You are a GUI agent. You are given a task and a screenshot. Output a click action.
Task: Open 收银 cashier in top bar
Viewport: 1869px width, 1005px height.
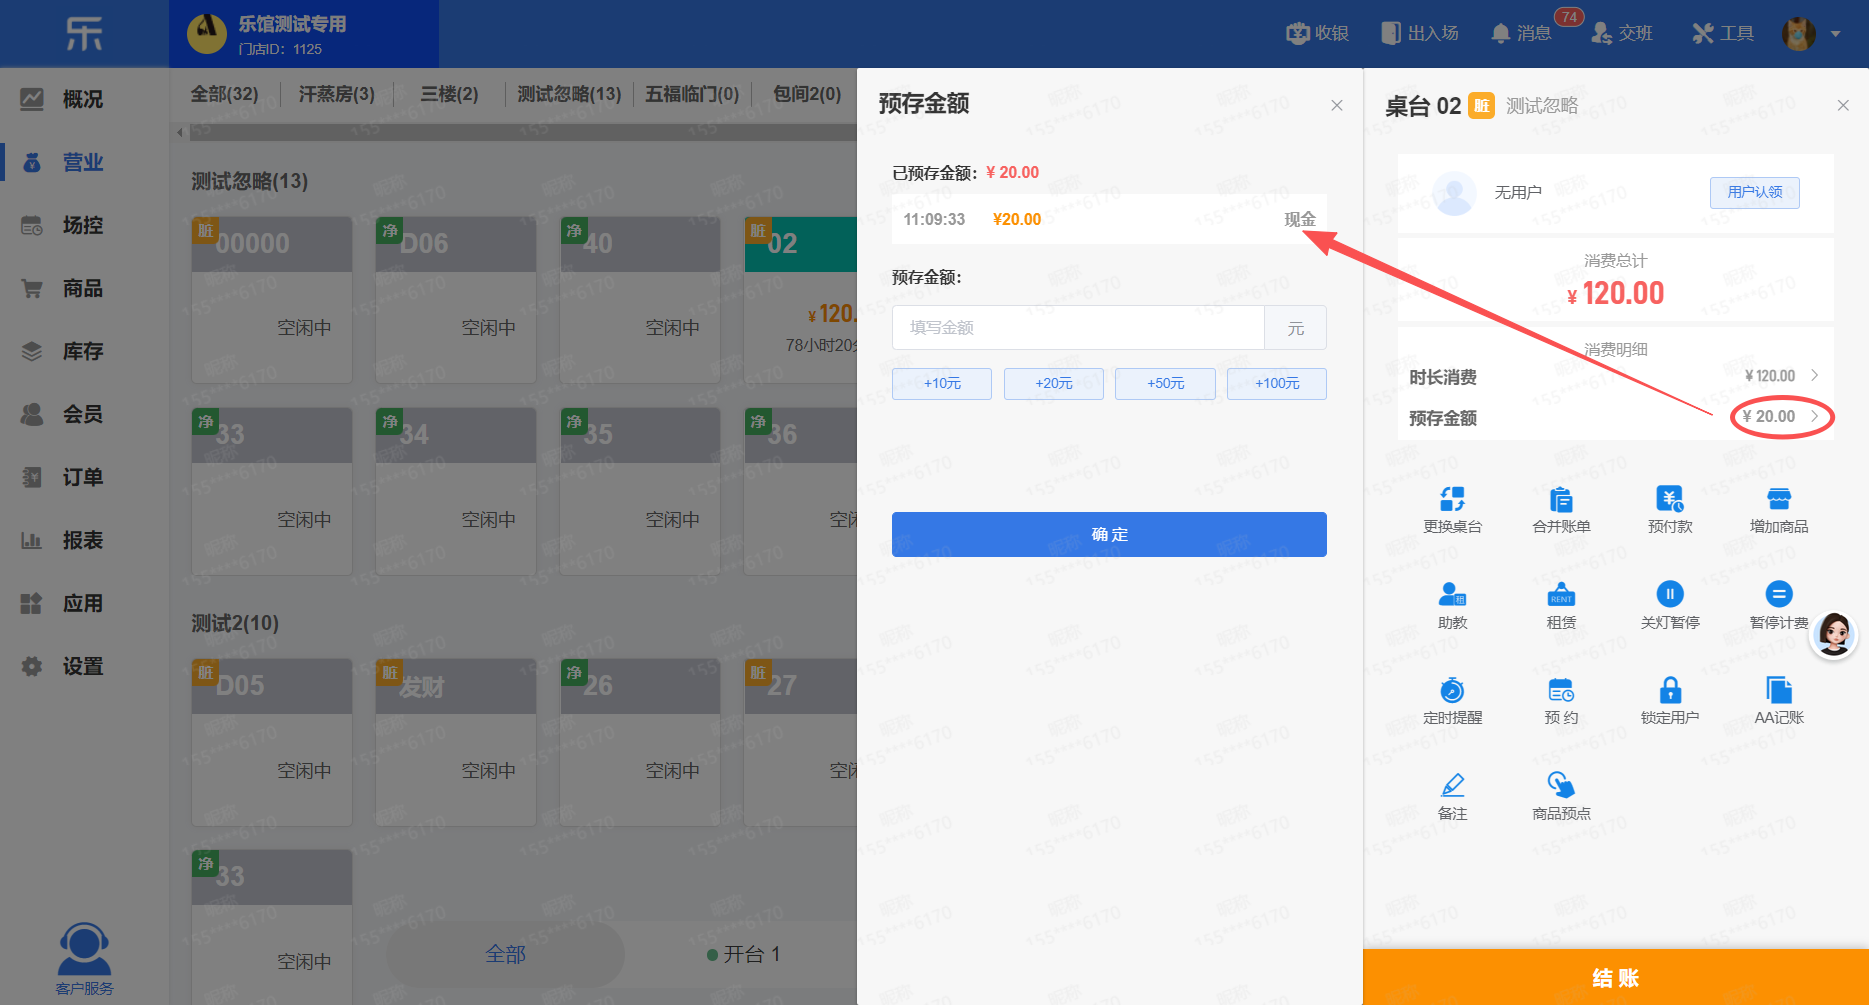point(1317,33)
